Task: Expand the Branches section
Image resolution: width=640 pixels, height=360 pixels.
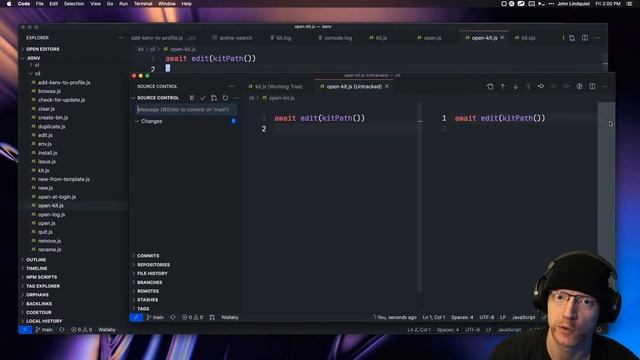Action: pyautogui.click(x=149, y=282)
